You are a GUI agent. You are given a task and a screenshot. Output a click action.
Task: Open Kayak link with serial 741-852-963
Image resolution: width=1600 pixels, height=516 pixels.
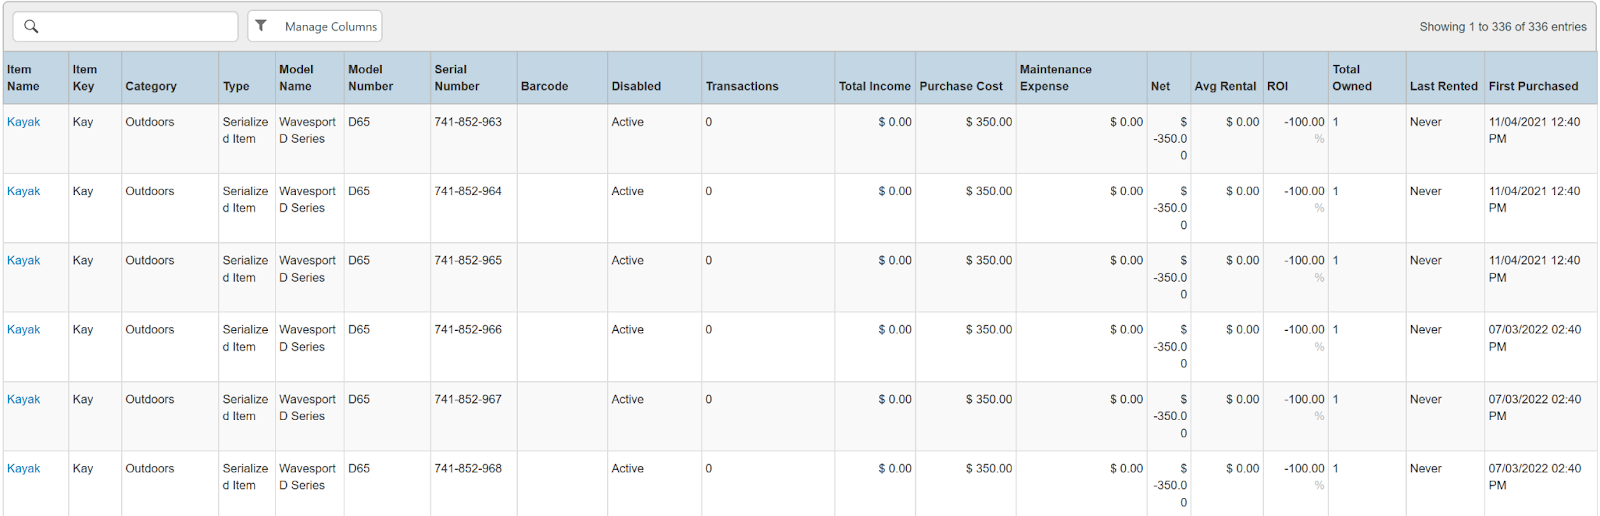(24, 122)
